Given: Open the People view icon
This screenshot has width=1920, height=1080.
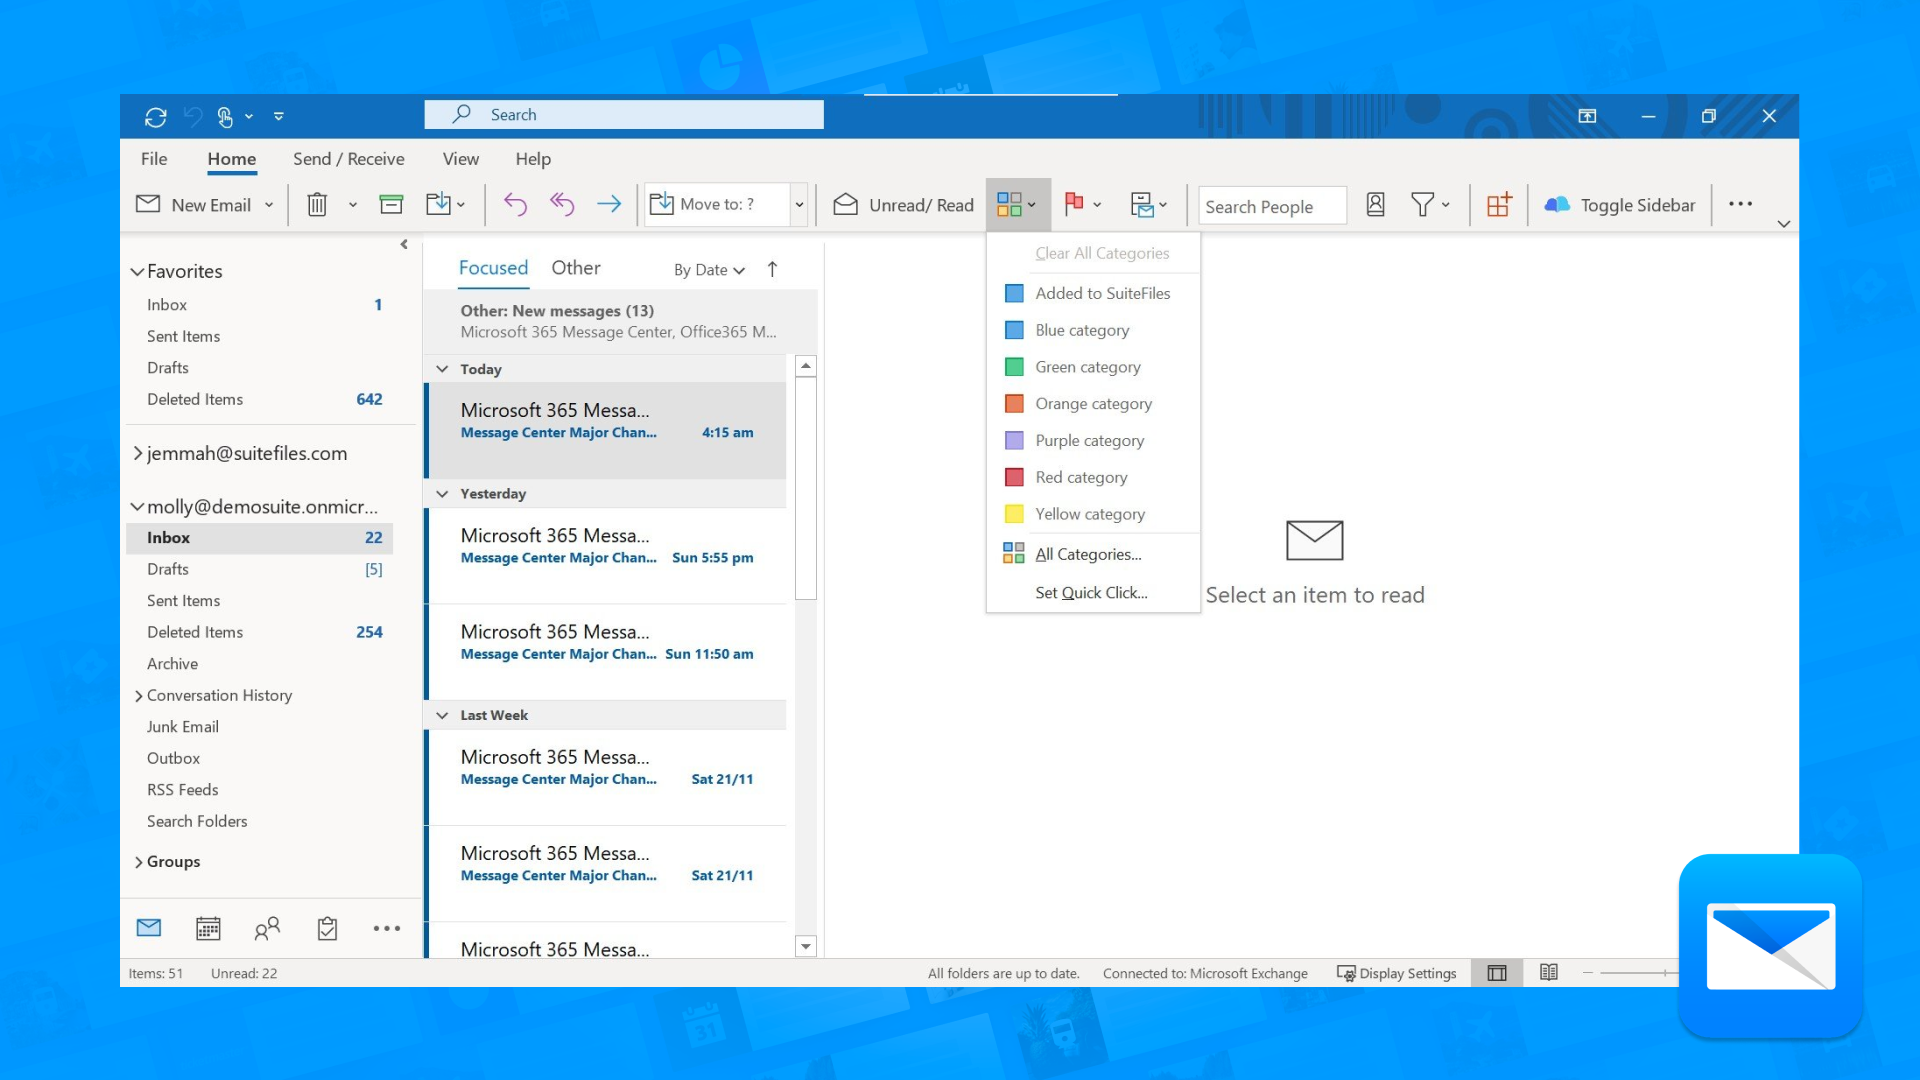Looking at the screenshot, I should coord(267,928).
